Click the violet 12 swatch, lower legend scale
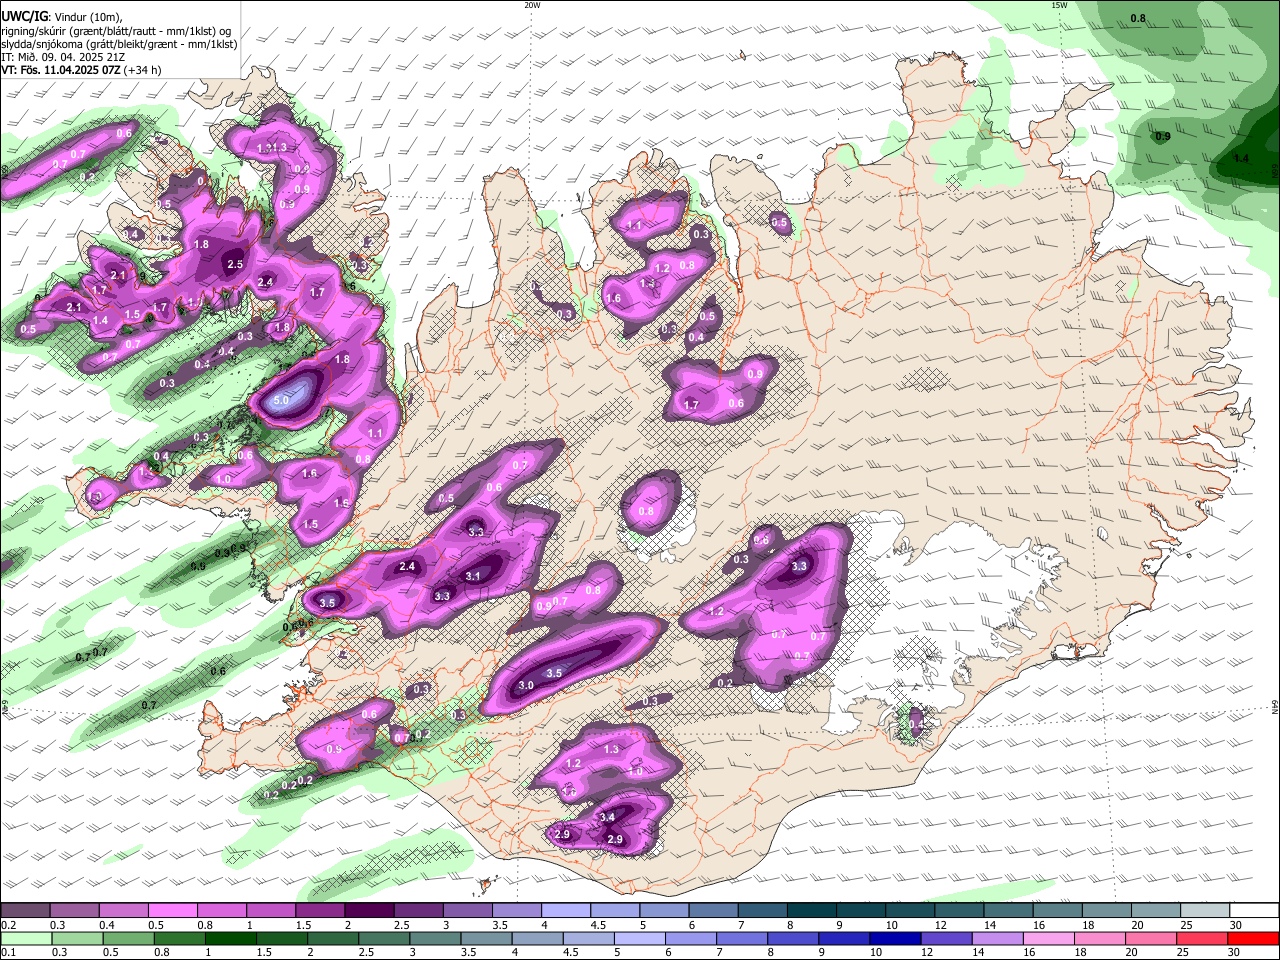The height and width of the screenshot is (960, 1280). tap(945, 938)
